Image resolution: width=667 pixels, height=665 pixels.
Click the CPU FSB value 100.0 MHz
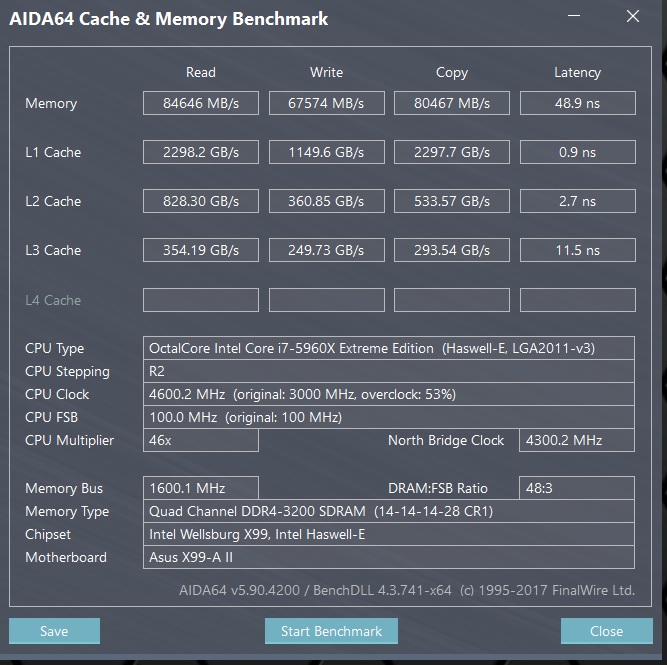click(x=389, y=417)
